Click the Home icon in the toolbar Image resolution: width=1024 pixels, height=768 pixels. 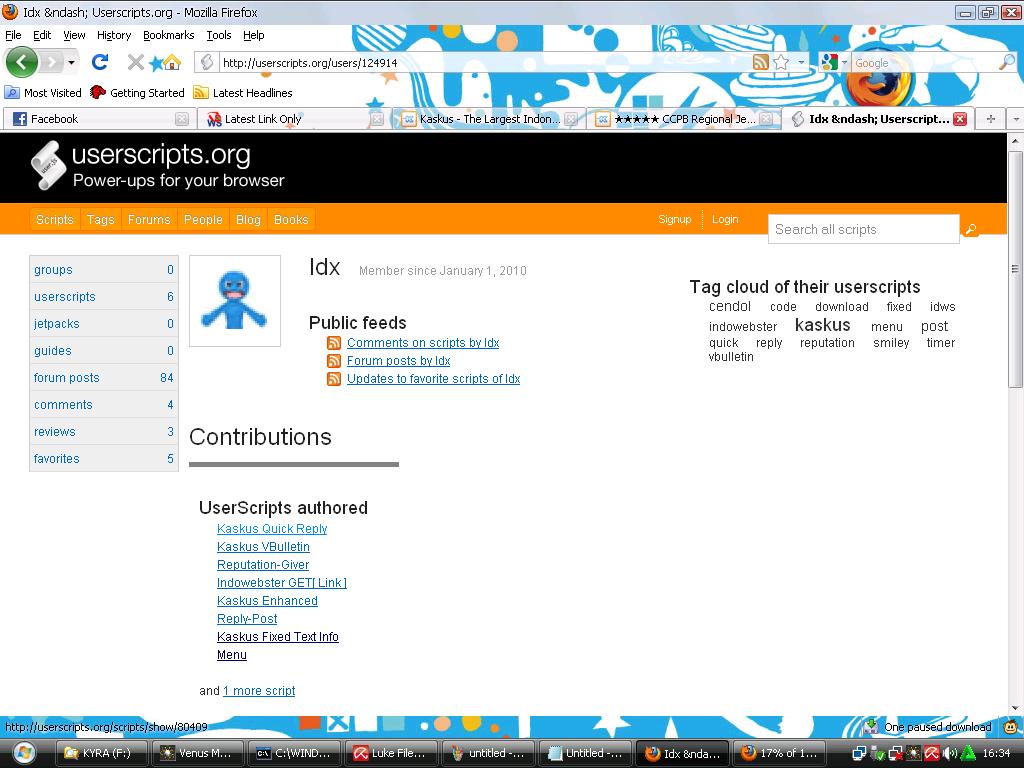(172, 62)
